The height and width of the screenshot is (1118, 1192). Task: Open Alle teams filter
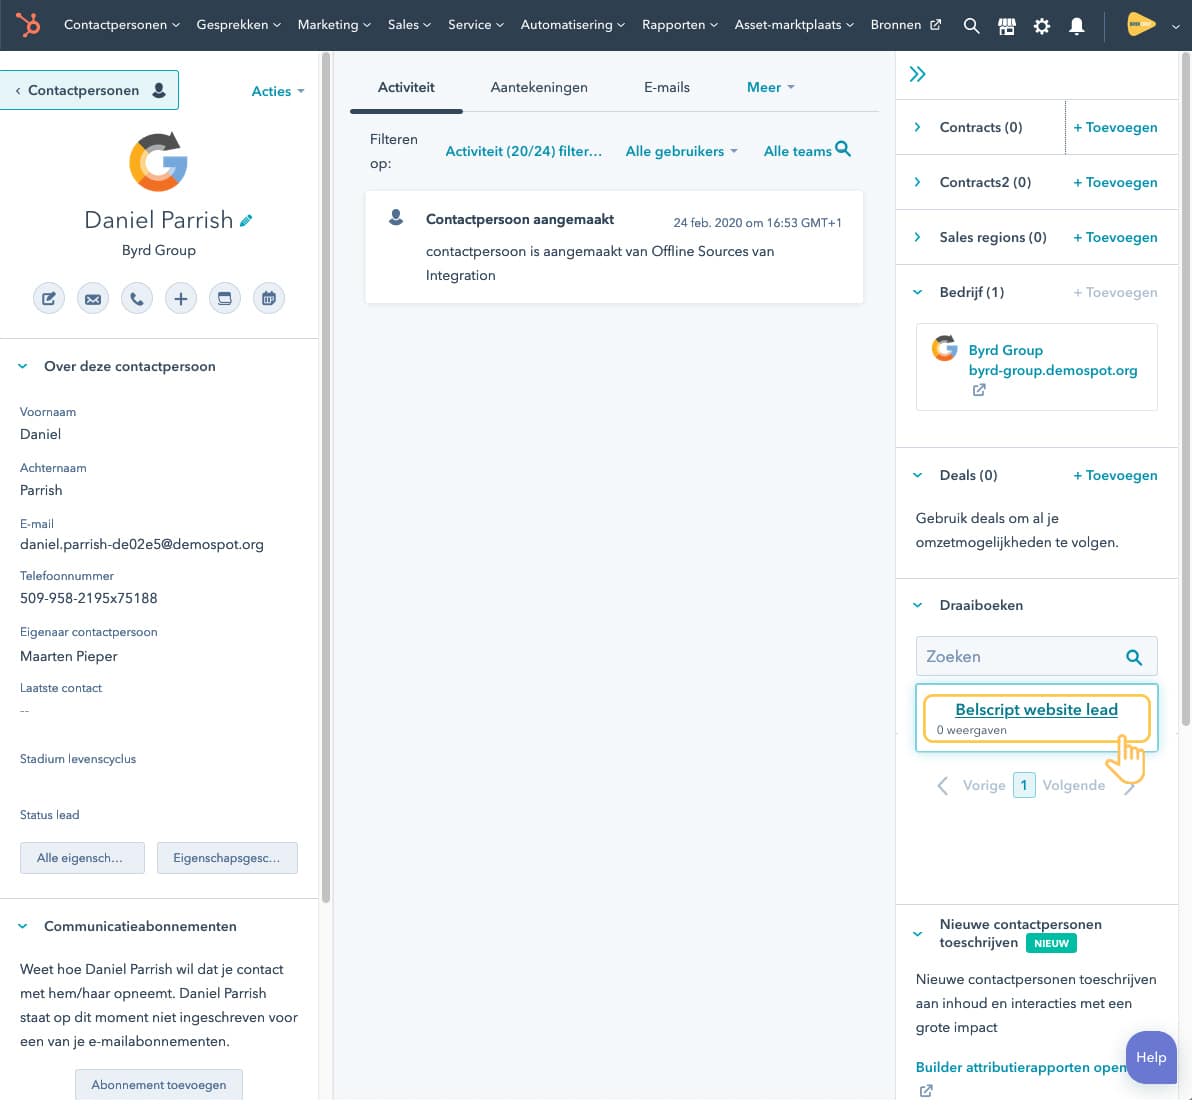(797, 151)
